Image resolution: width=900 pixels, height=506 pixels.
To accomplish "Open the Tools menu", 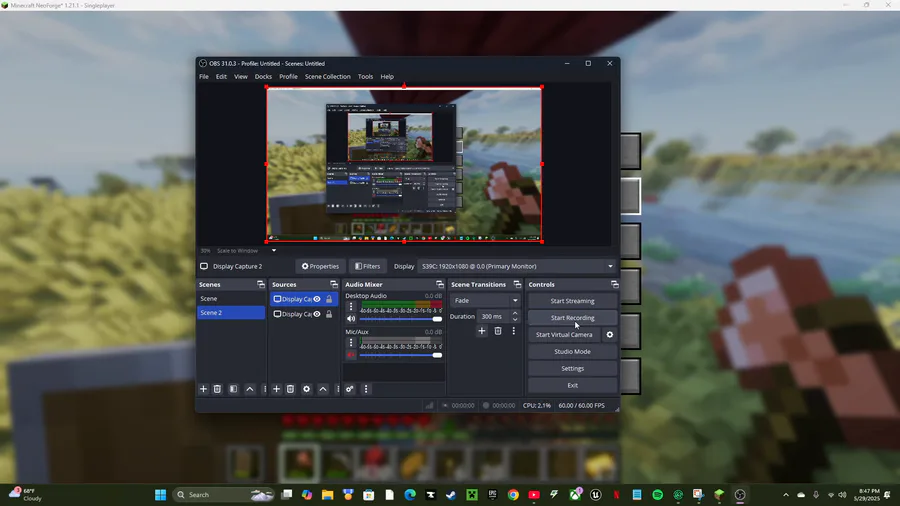I will [365, 76].
